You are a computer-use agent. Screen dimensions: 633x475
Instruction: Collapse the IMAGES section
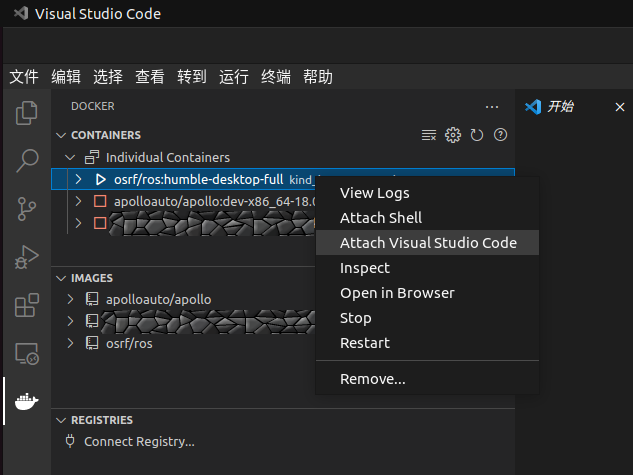tap(61, 278)
